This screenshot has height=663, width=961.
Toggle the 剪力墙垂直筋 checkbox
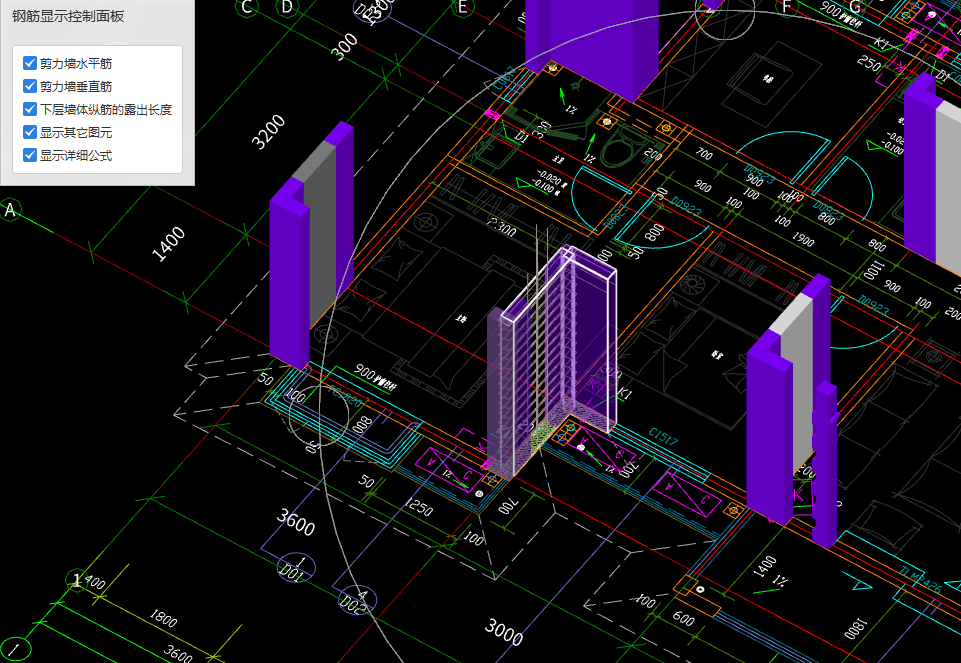pyautogui.click(x=29, y=86)
